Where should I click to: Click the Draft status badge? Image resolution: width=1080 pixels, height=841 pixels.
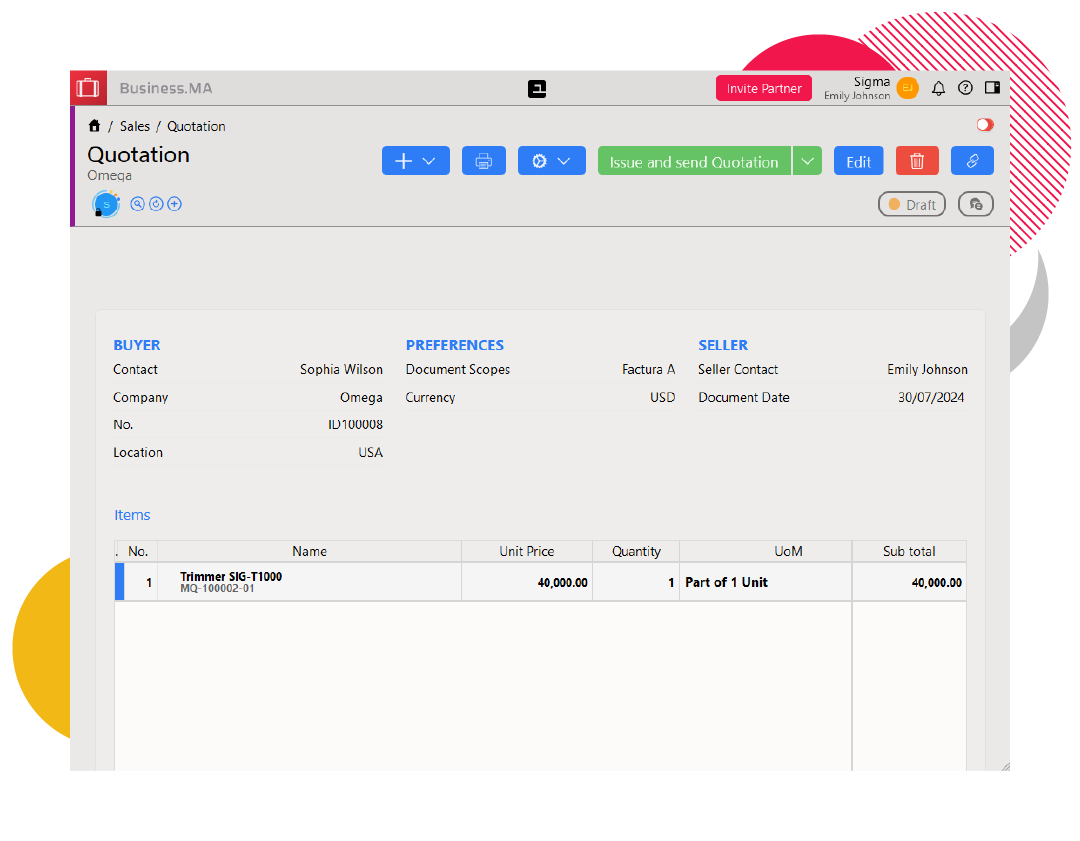[911, 204]
